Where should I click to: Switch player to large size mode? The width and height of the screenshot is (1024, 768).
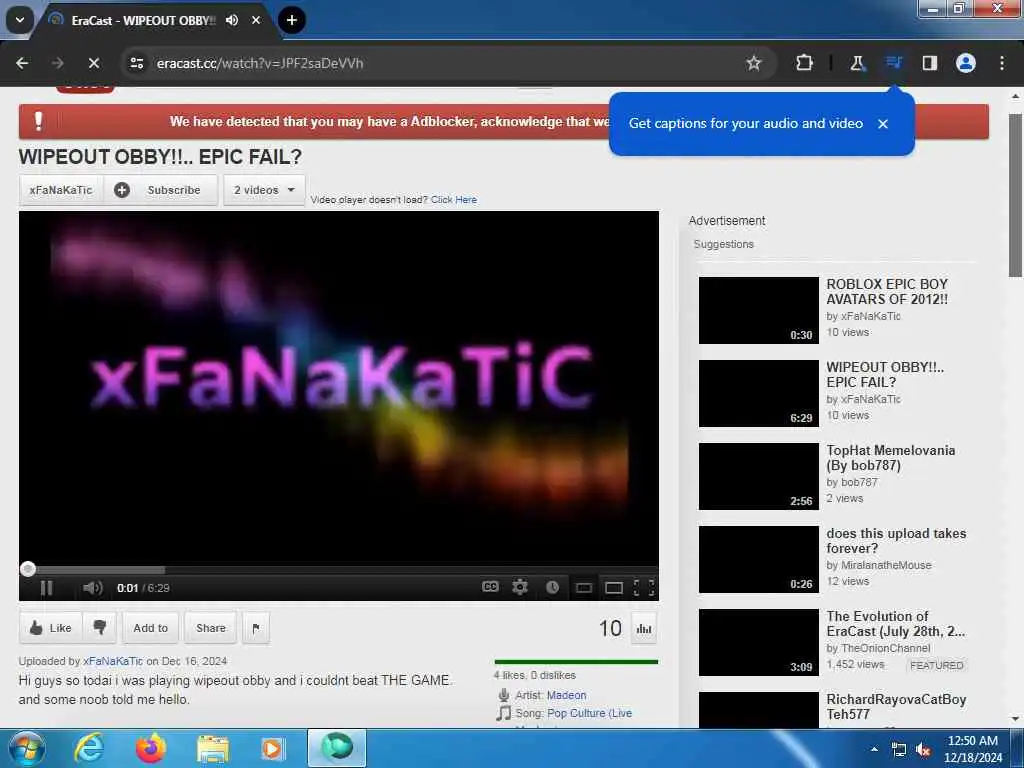click(x=614, y=588)
